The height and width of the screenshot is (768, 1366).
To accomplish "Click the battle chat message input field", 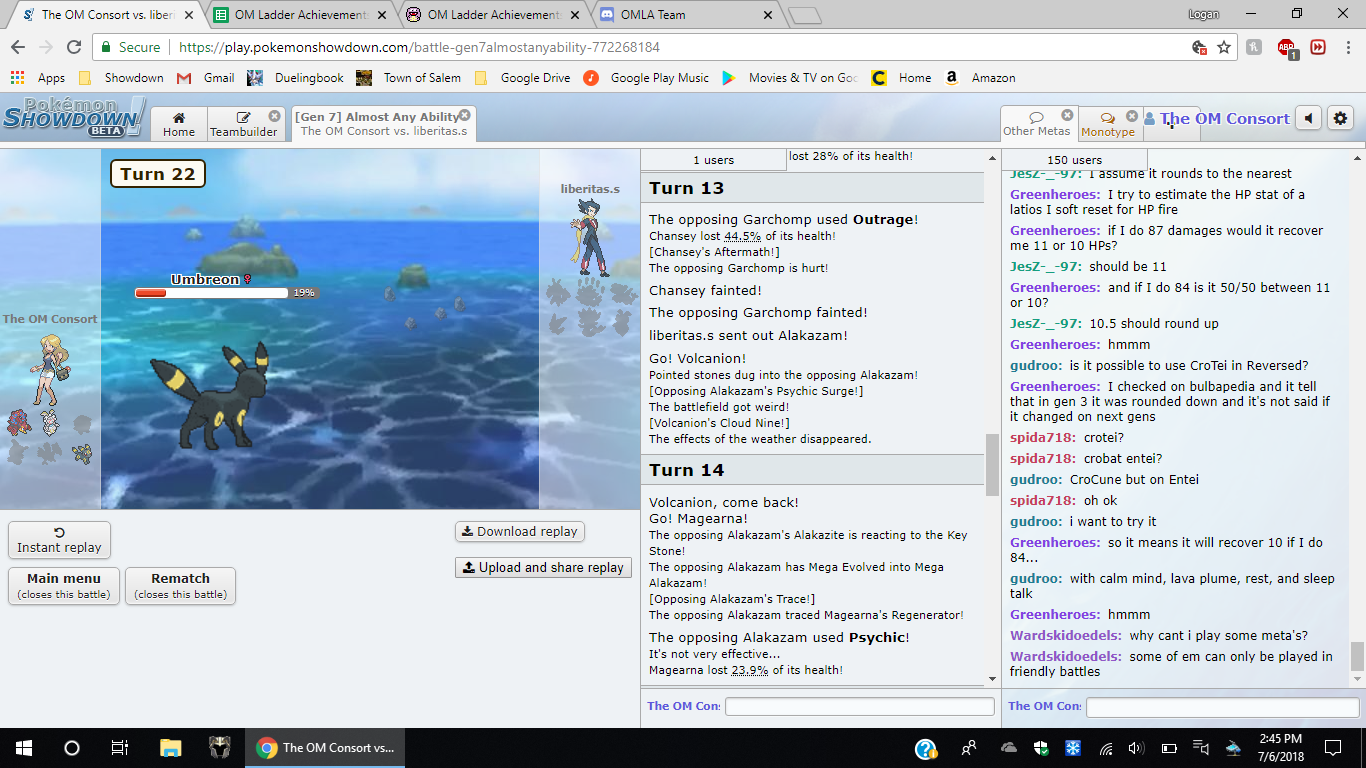I will (859, 706).
